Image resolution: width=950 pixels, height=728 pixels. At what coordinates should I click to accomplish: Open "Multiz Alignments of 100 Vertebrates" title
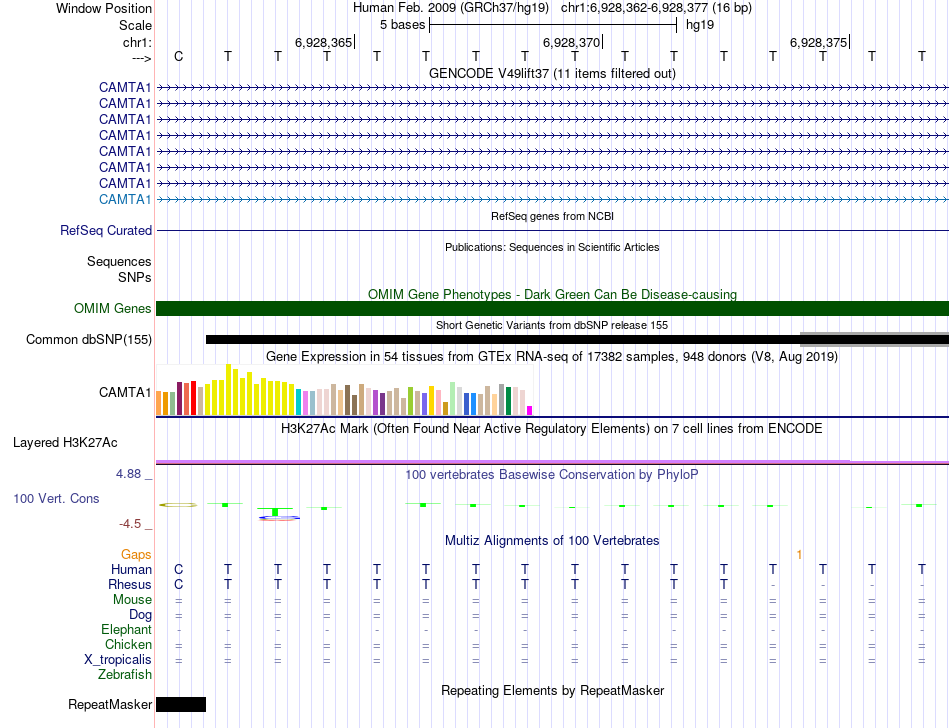point(552,541)
